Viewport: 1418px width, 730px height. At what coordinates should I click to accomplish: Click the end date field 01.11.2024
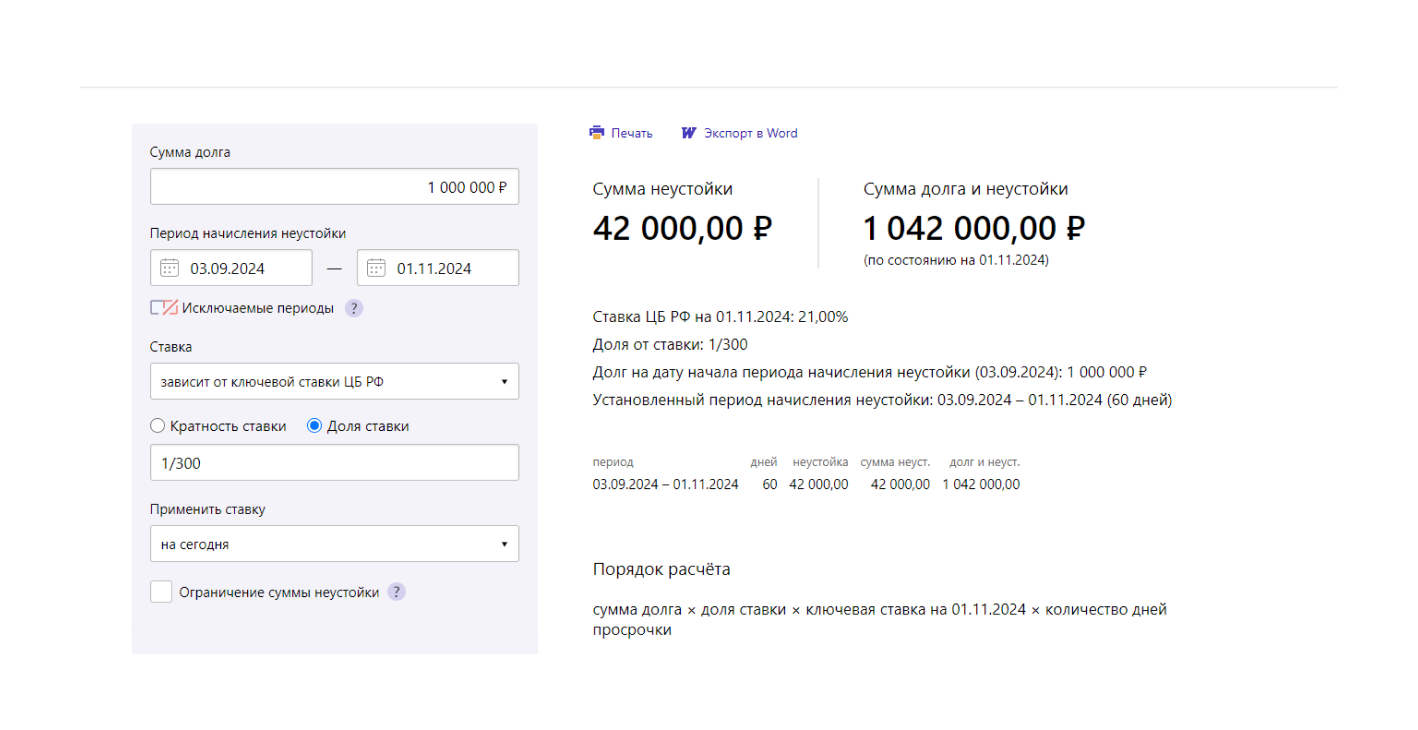(x=450, y=268)
